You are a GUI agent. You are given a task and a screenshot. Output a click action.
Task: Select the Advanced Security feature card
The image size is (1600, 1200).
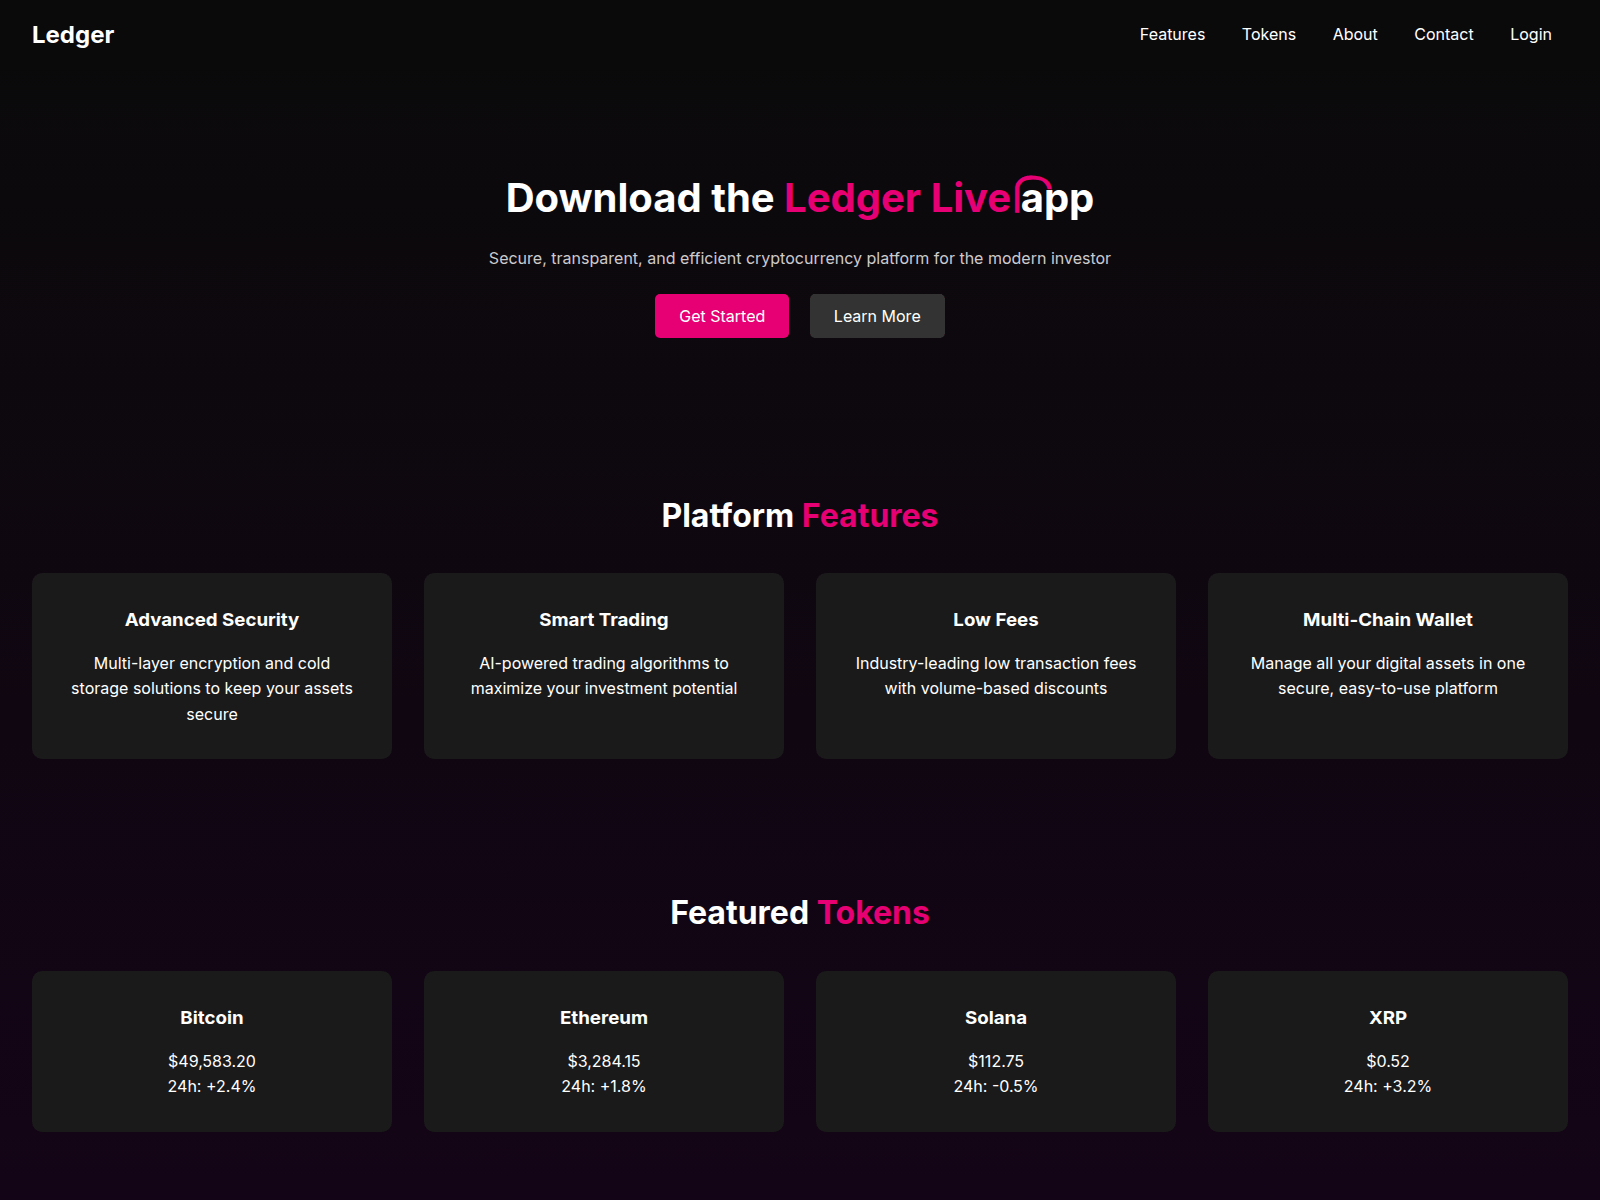212,666
